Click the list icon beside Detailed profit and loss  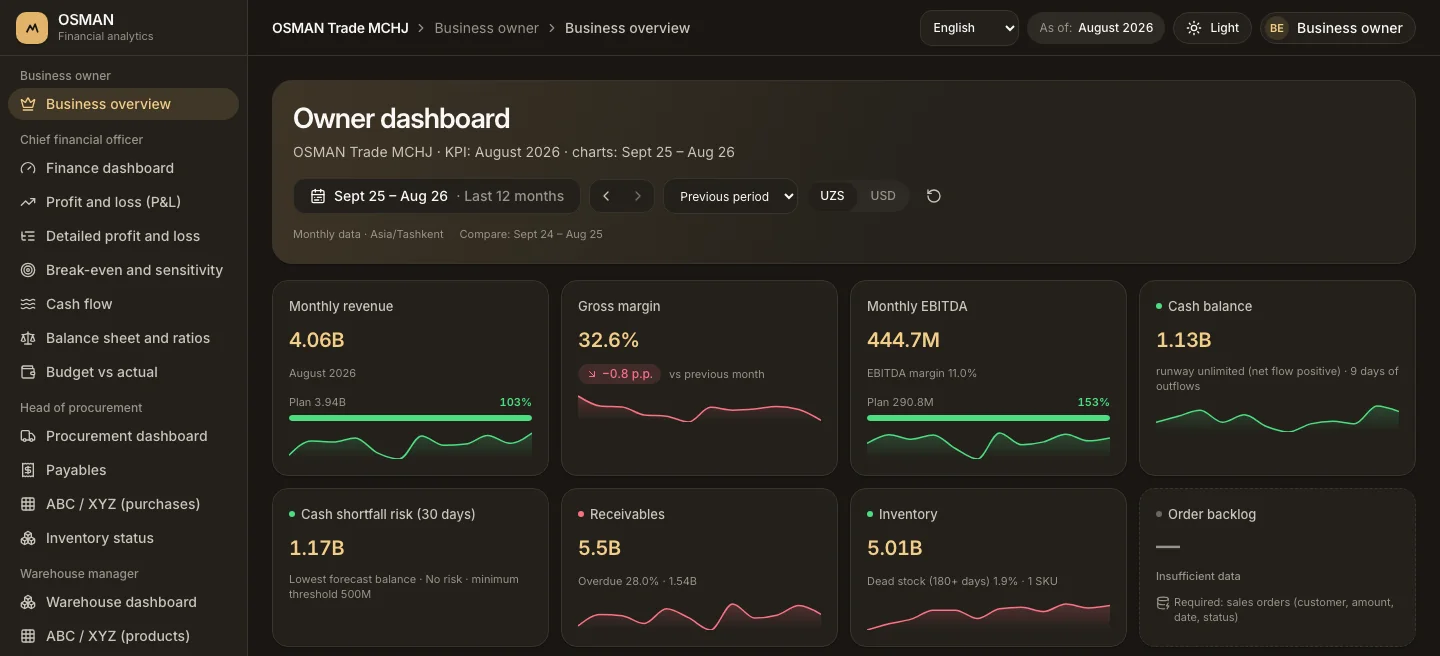point(28,236)
